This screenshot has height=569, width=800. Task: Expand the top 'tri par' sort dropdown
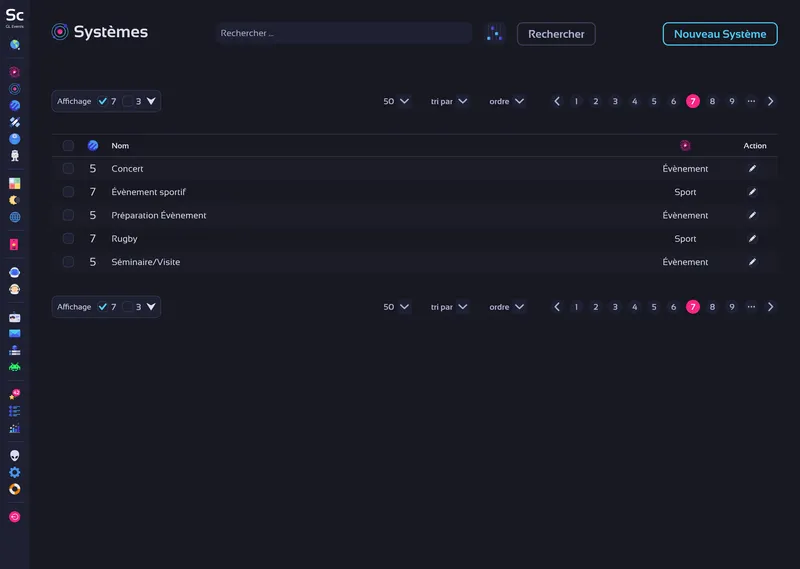pos(449,101)
